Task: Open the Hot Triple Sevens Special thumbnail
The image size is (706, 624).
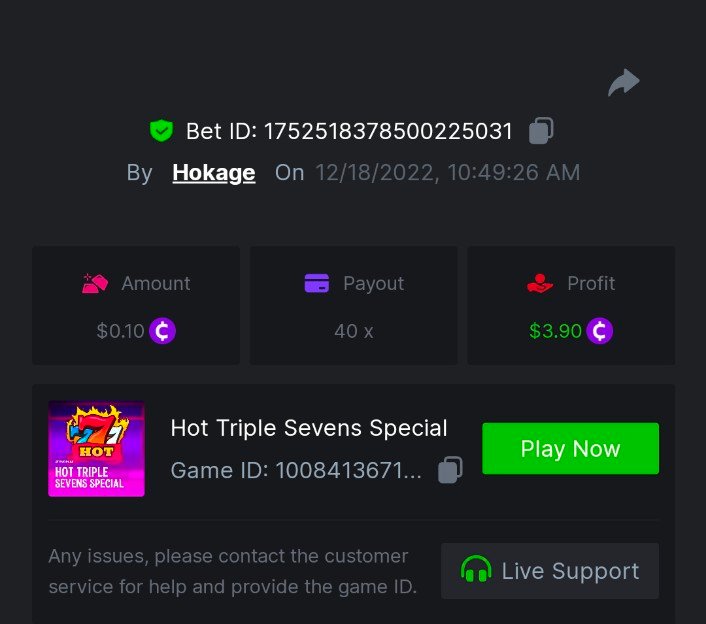Action: 96,449
